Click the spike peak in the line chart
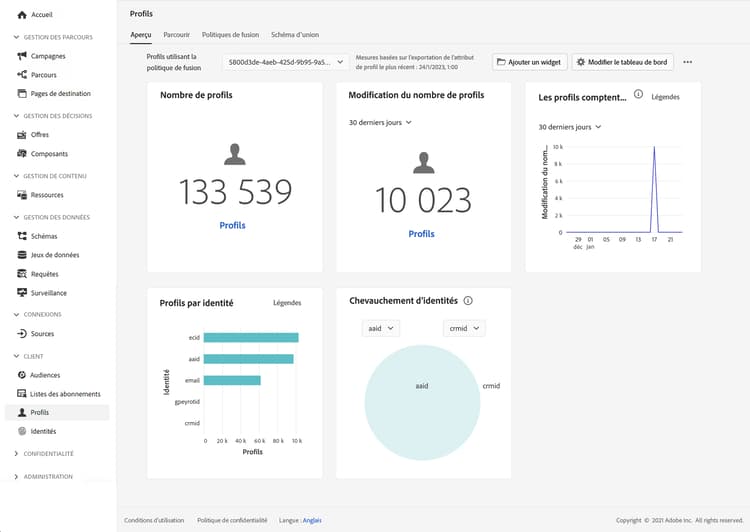 coord(654,147)
